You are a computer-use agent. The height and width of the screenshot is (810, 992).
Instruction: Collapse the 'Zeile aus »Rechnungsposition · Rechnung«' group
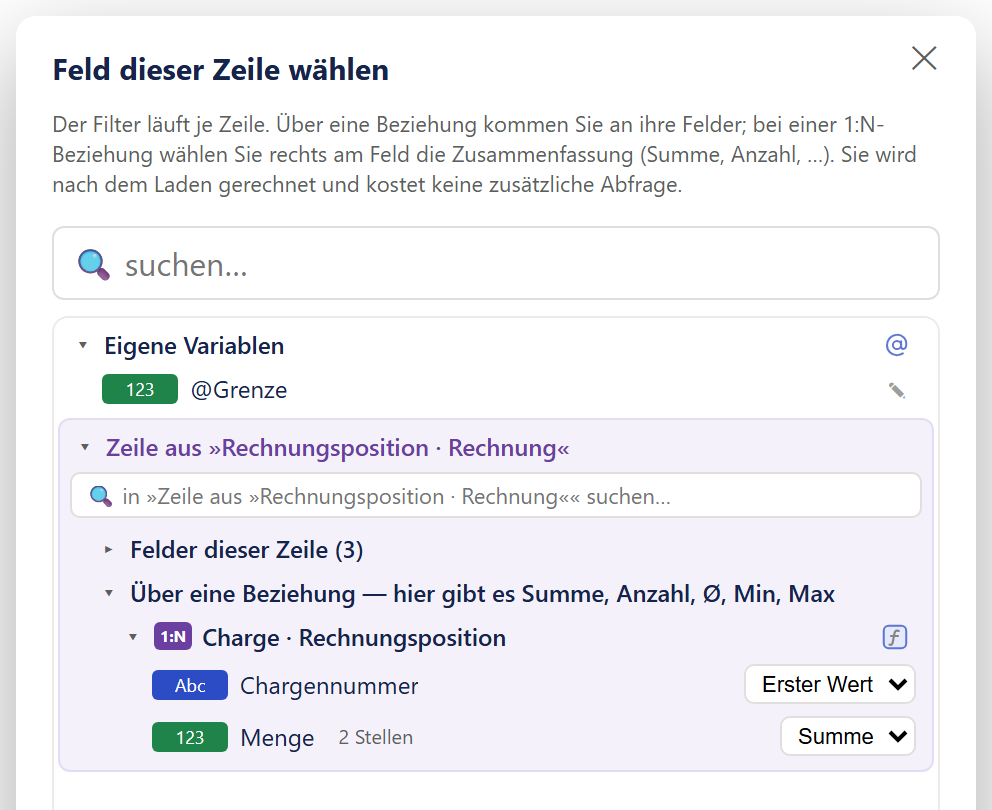[85, 447]
